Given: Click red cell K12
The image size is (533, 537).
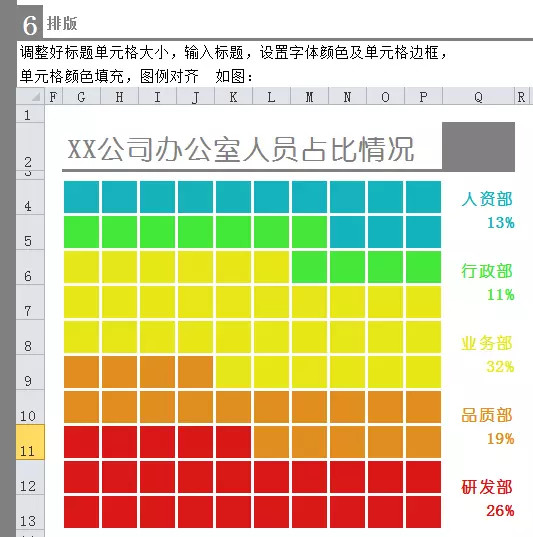Looking at the screenshot, I should click(x=233, y=477).
